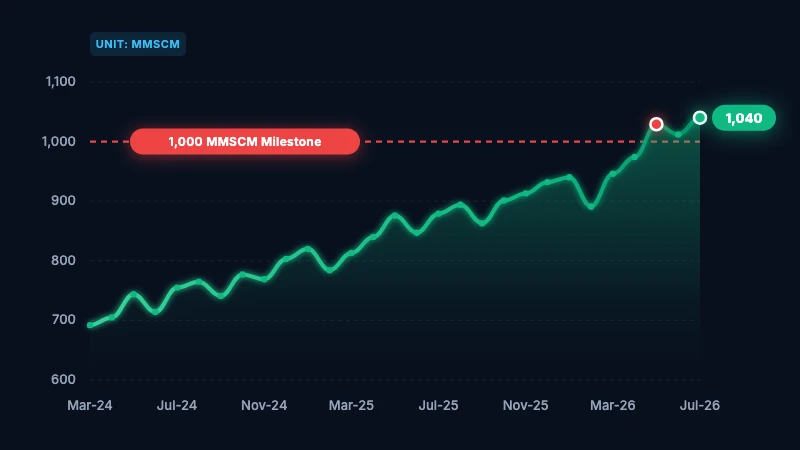The height and width of the screenshot is (450, 800).
Task: Select the Jul-26 x-axis label
Action: tap(699, 406)
